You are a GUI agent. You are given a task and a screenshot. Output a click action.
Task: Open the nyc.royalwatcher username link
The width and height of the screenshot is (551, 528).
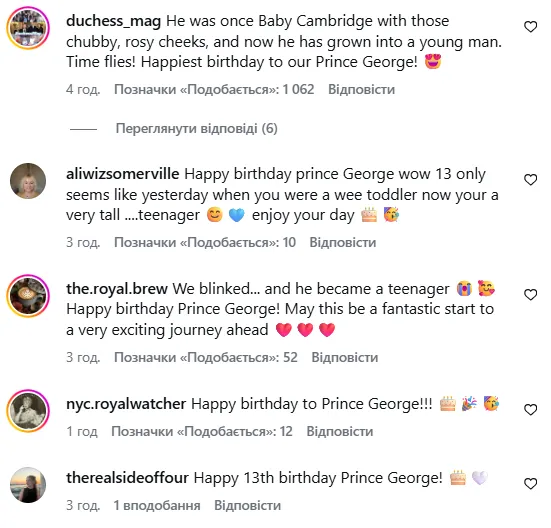click(126, 404)
